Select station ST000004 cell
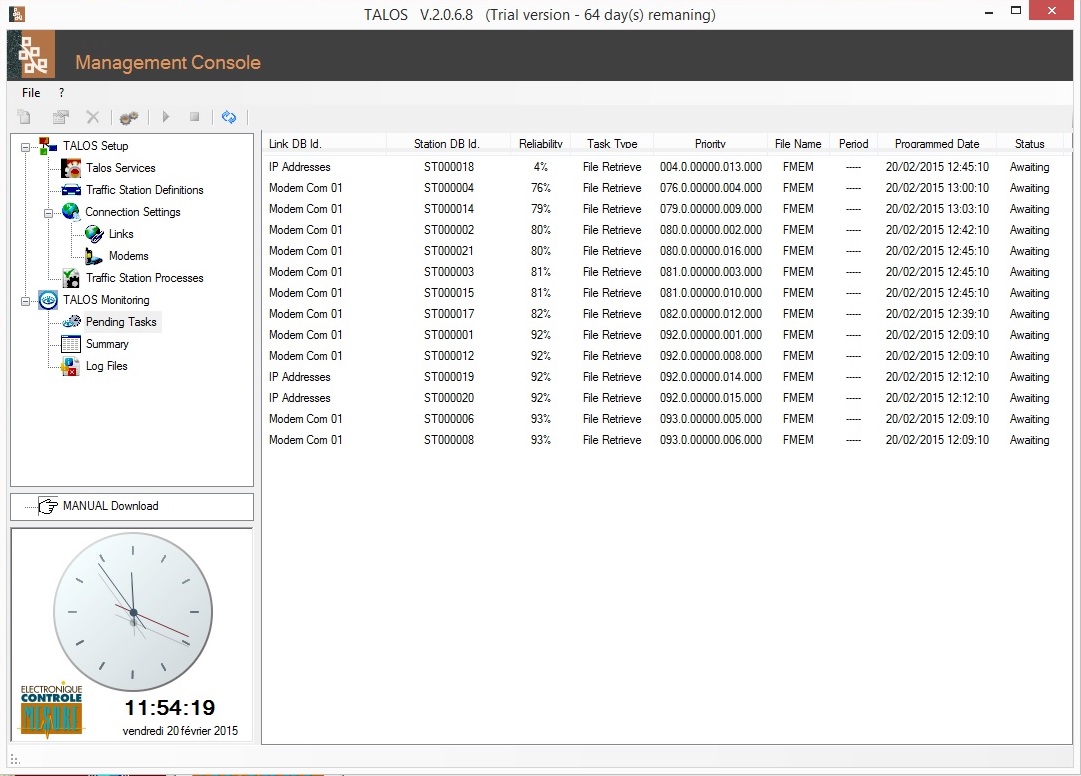1081x776 pixels. (x=449, y=187)
